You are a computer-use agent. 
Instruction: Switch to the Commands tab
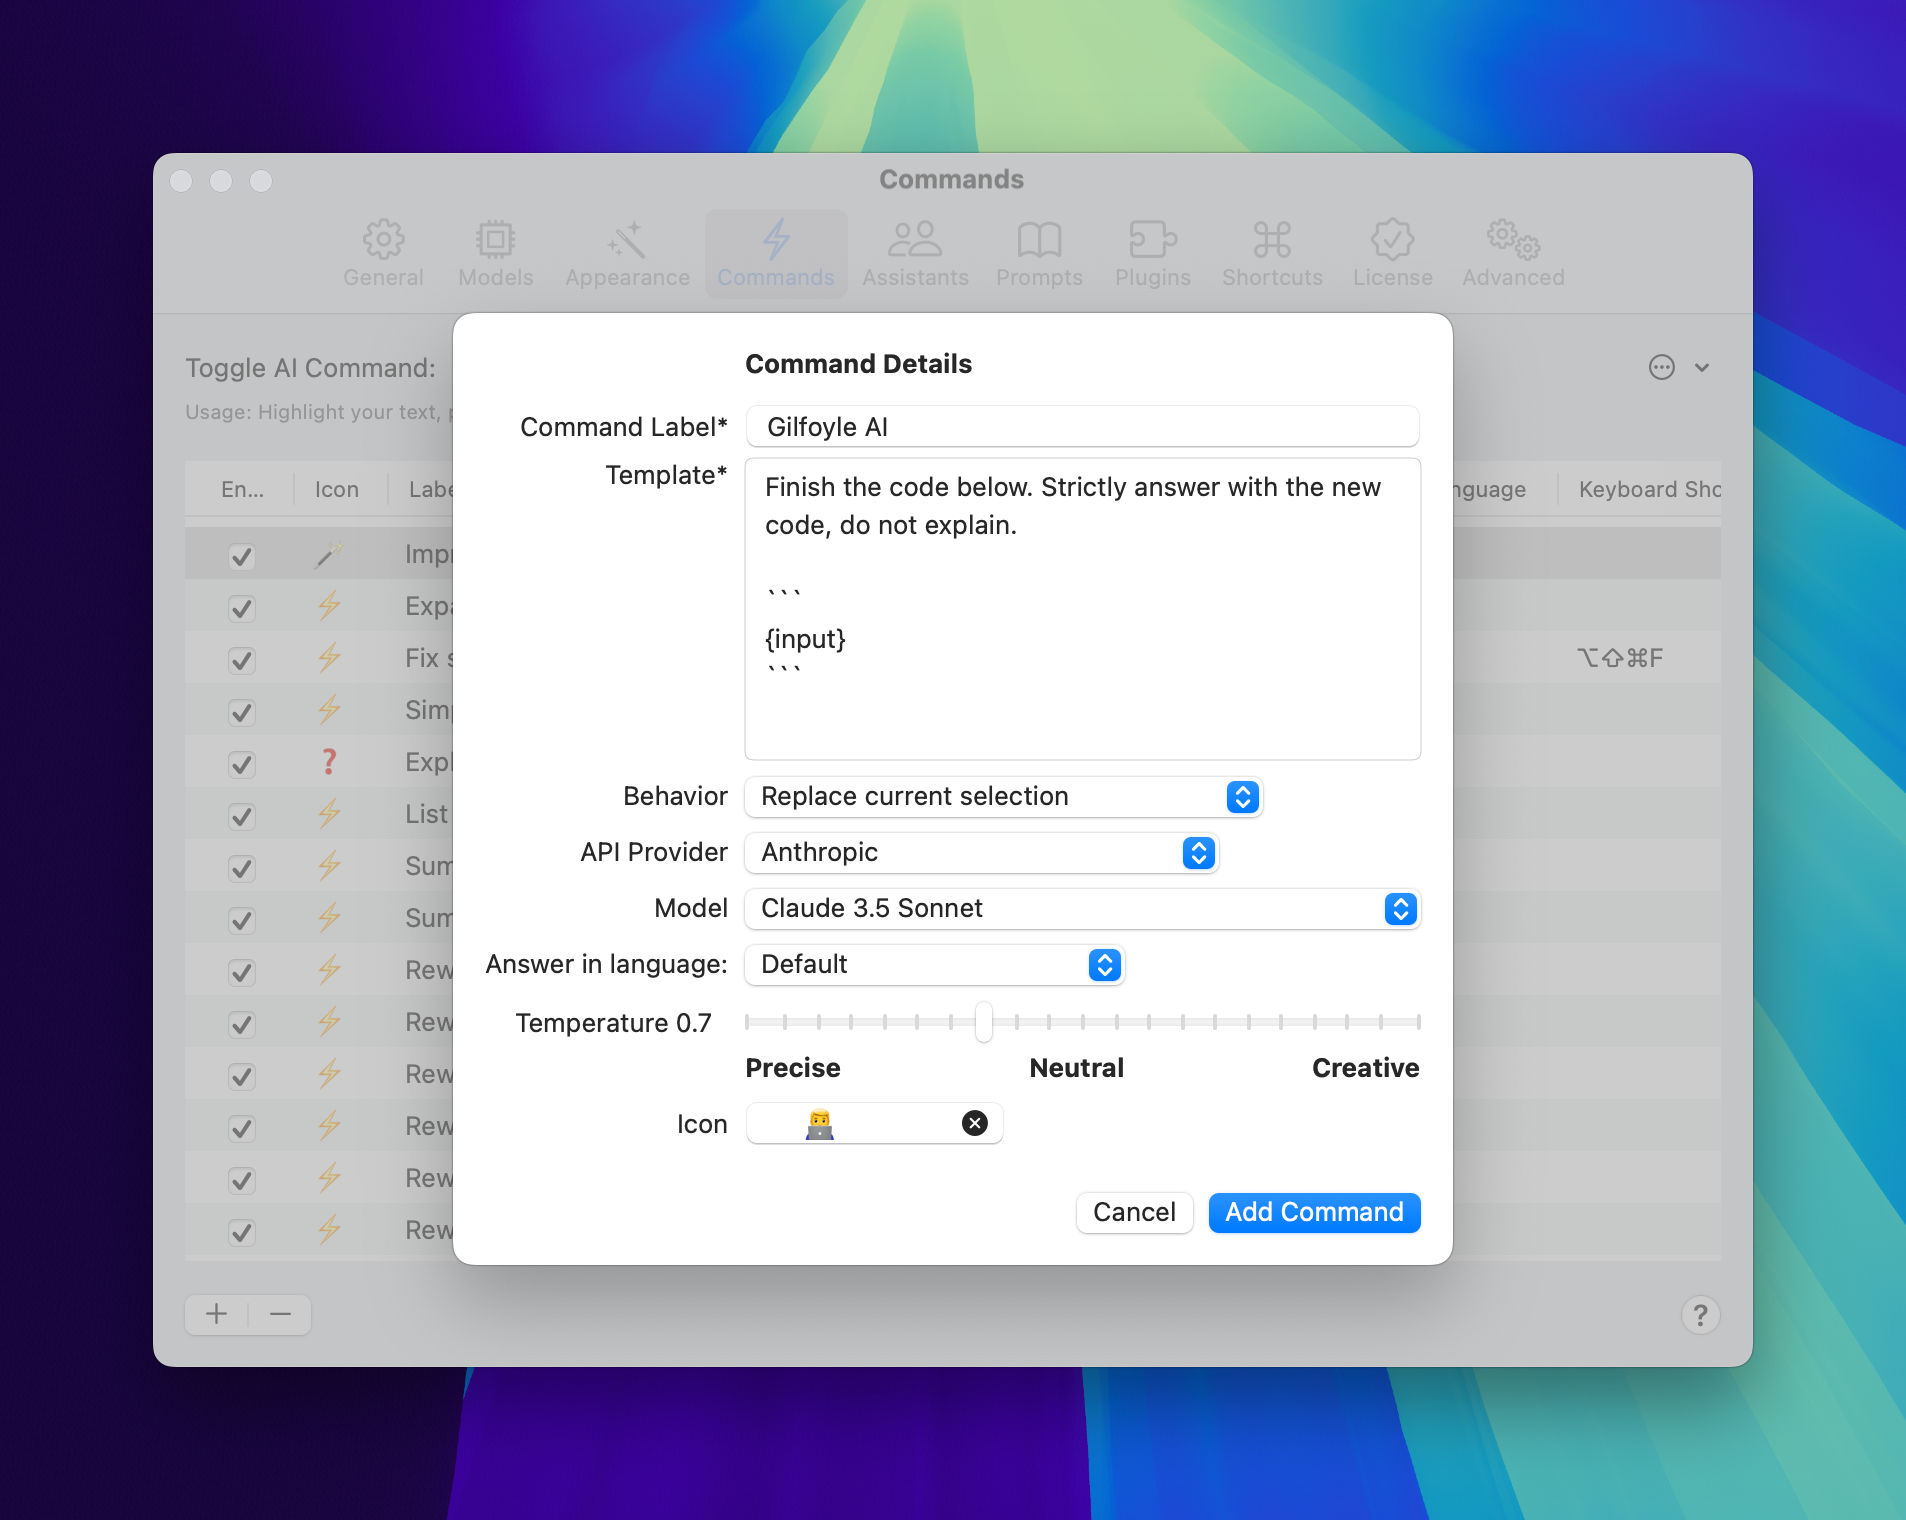pyautogui.click(x=775, y=252)
